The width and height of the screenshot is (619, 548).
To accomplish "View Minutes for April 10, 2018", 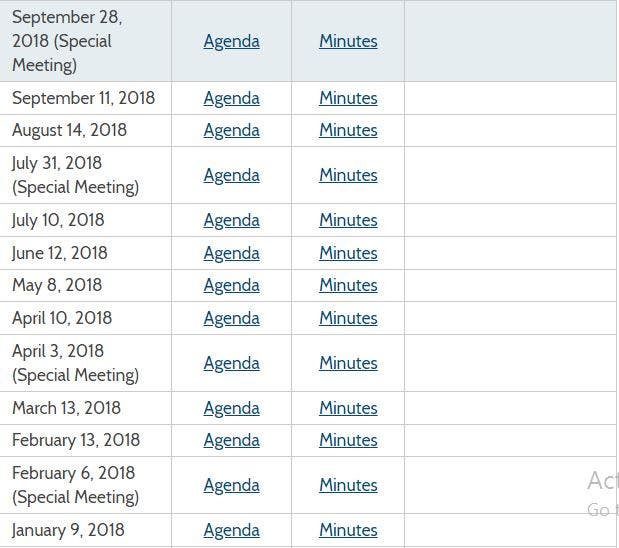I will pos(348,318).
